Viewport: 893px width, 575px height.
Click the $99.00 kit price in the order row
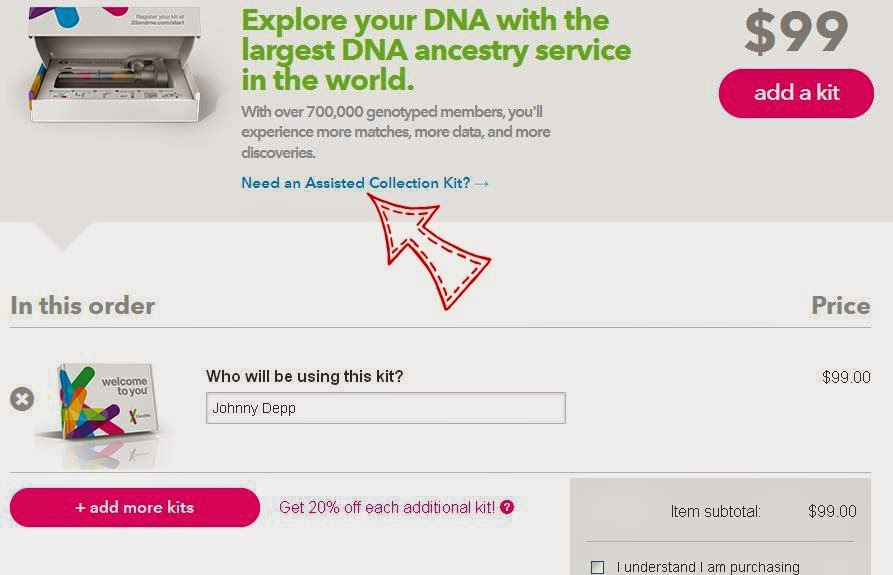click(845, 377)
